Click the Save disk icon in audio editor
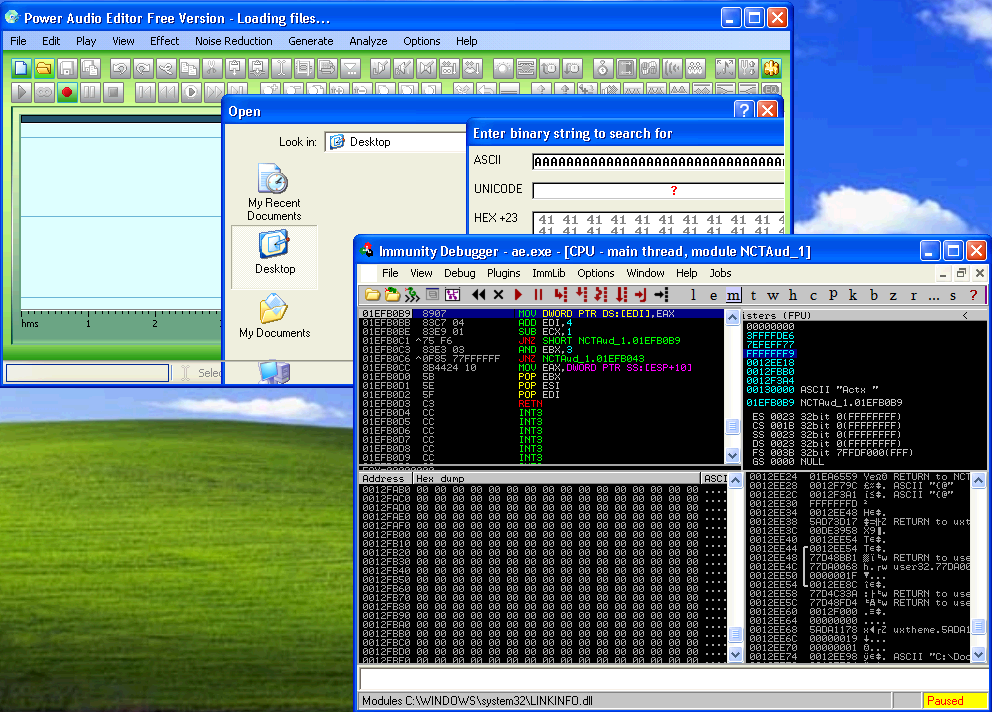 coord(66,68)
